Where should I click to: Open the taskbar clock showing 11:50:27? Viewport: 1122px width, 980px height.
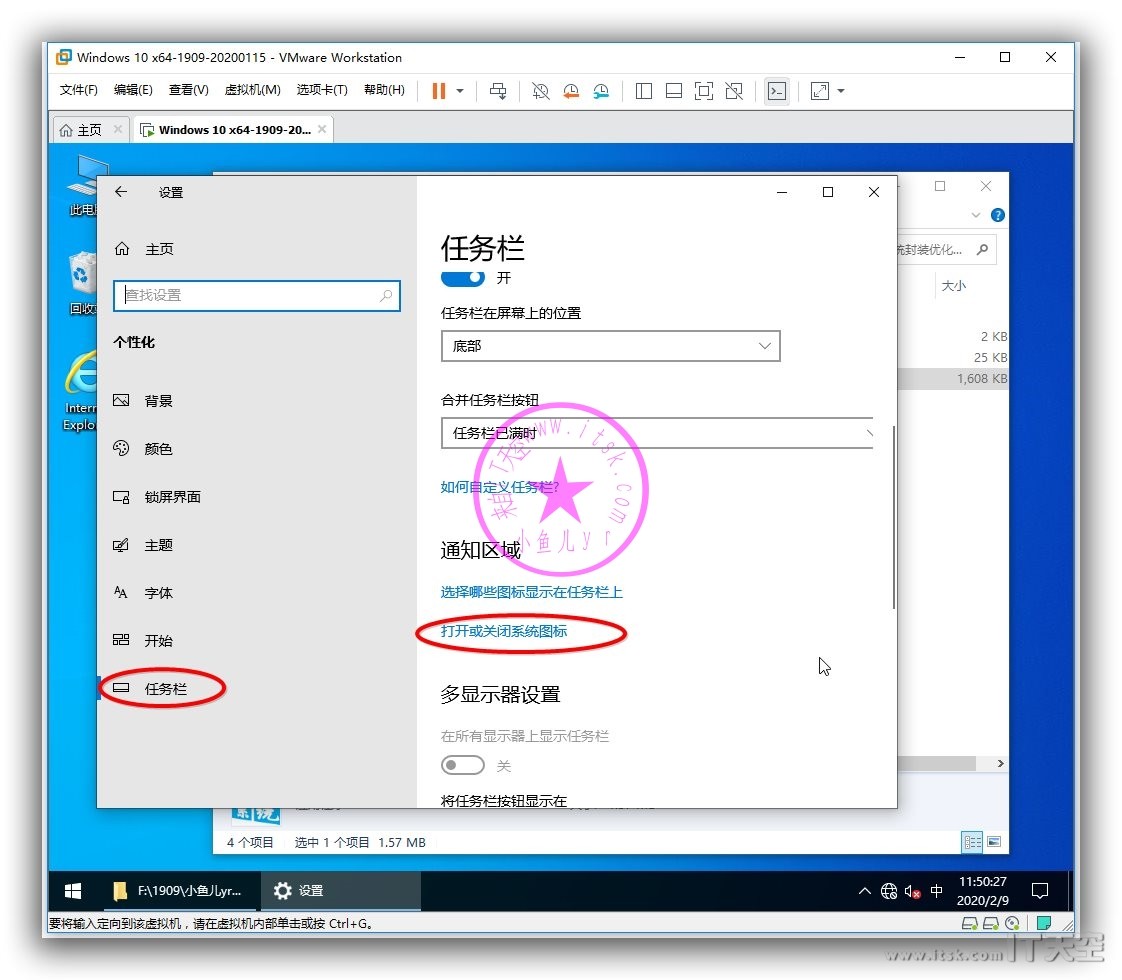[x=982, y=891]
